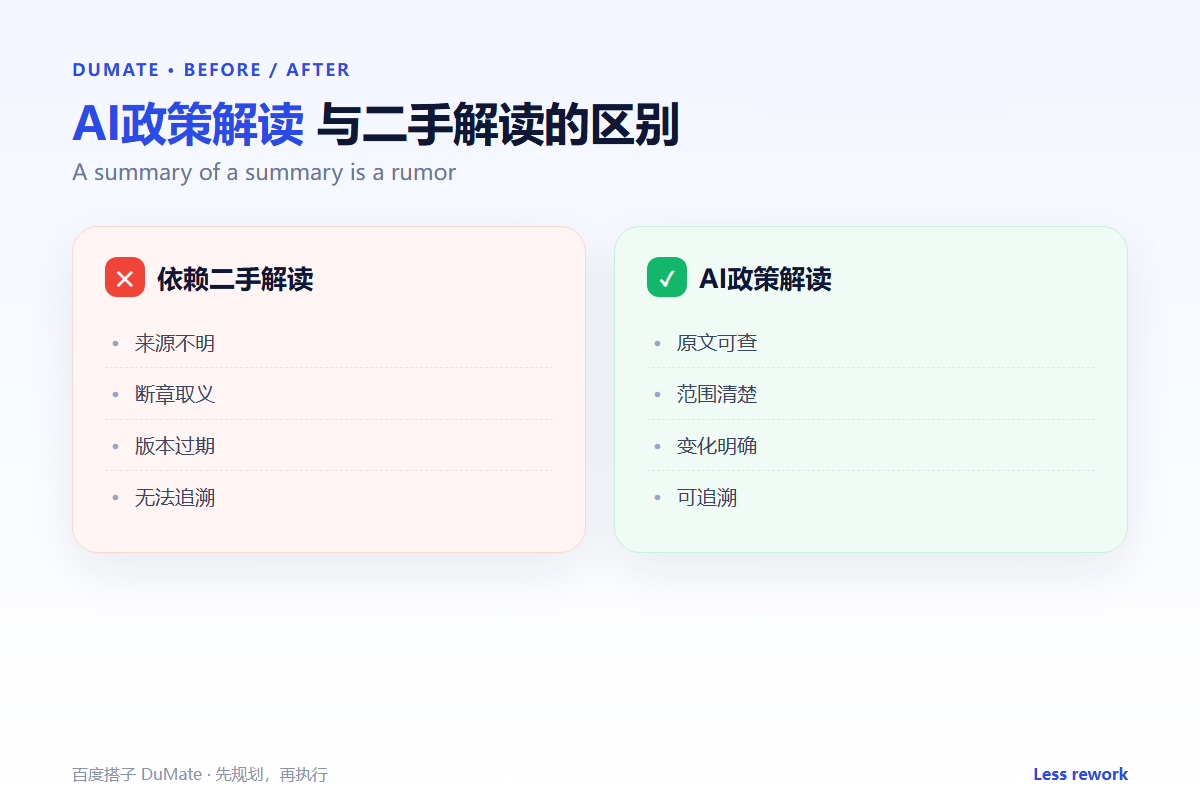Click the blue title text AI政策解读
This screenshot has width=1200, height=800.
point(188,125)
